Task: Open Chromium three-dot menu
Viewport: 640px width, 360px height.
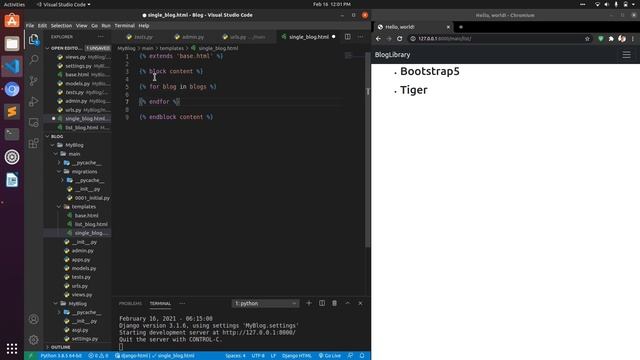Action: pyautogui.click(x=633, y=39)
